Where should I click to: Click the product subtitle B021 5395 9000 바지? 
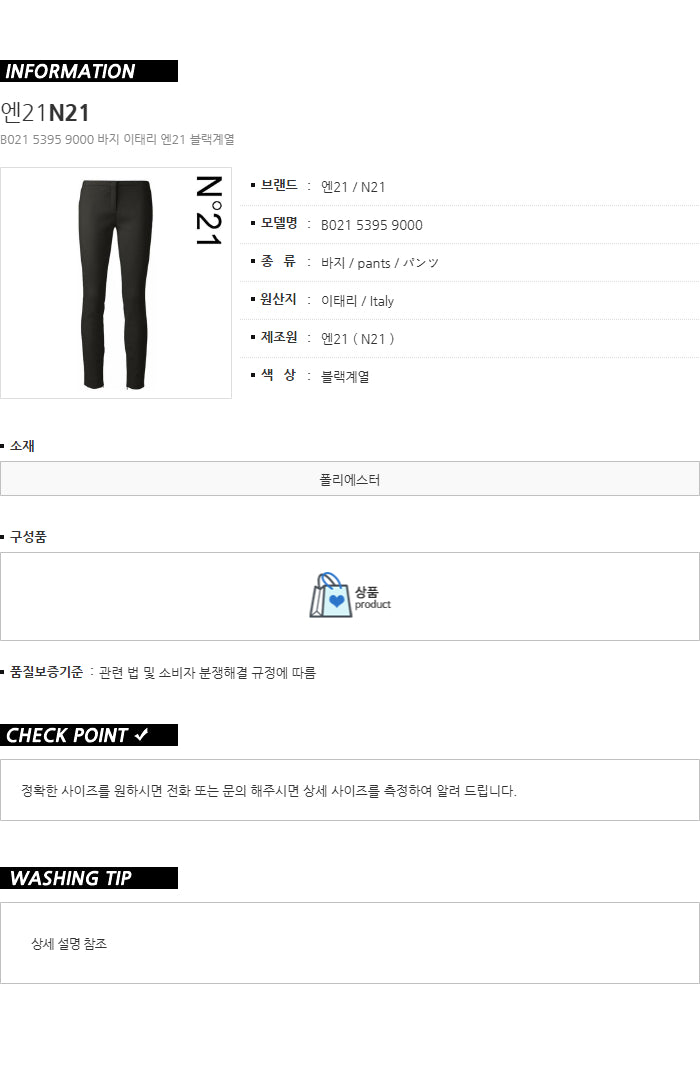117,139
